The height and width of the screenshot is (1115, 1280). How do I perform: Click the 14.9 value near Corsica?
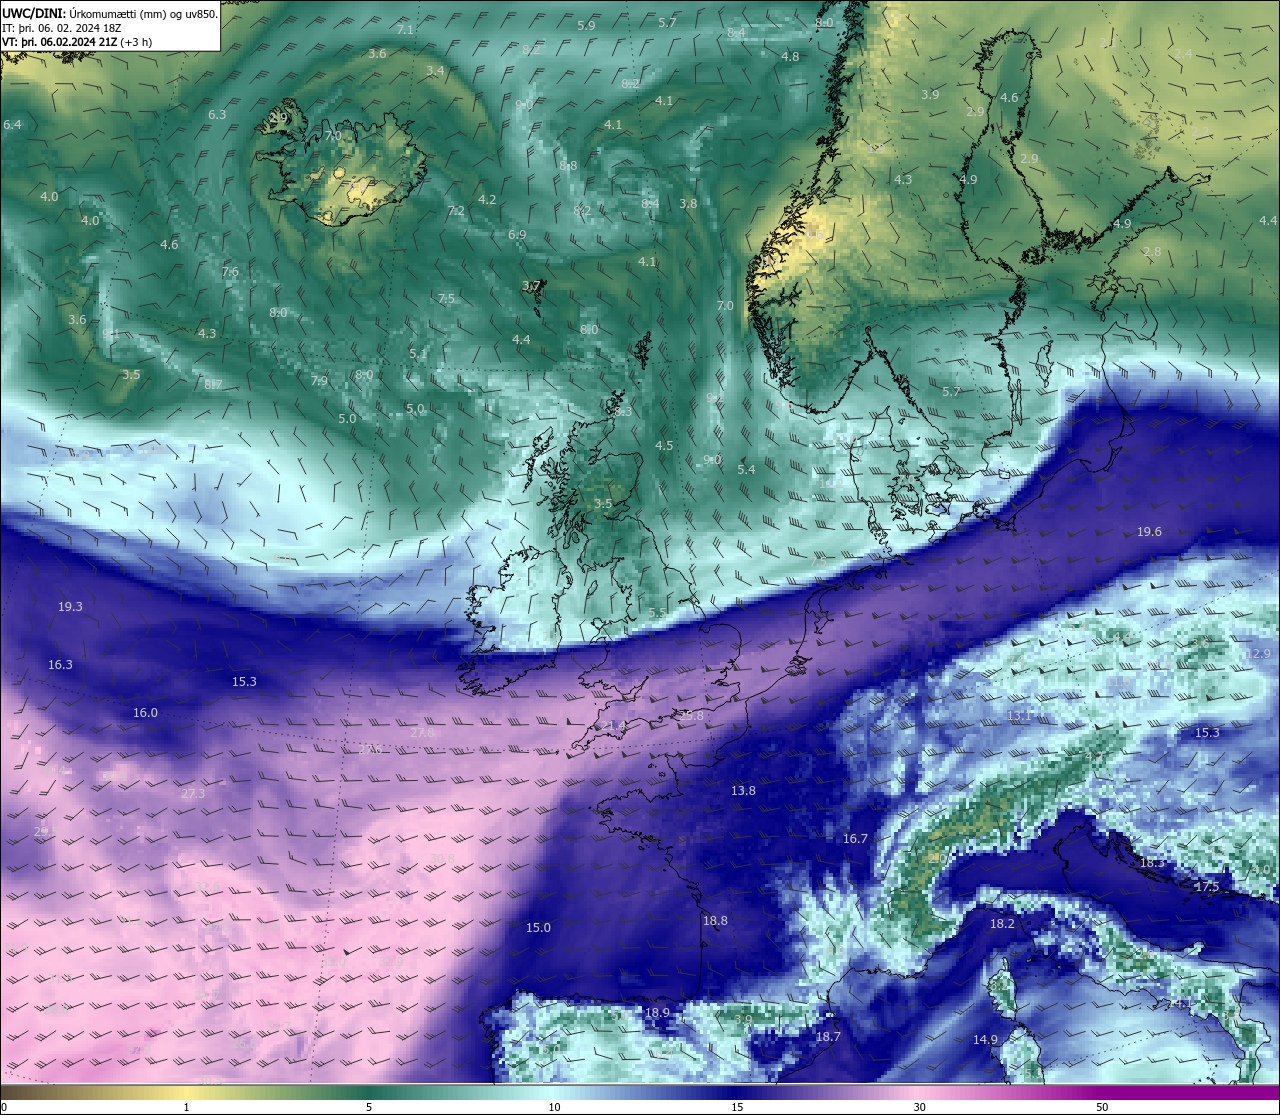pyautogui.click(x=985, y=1040)
